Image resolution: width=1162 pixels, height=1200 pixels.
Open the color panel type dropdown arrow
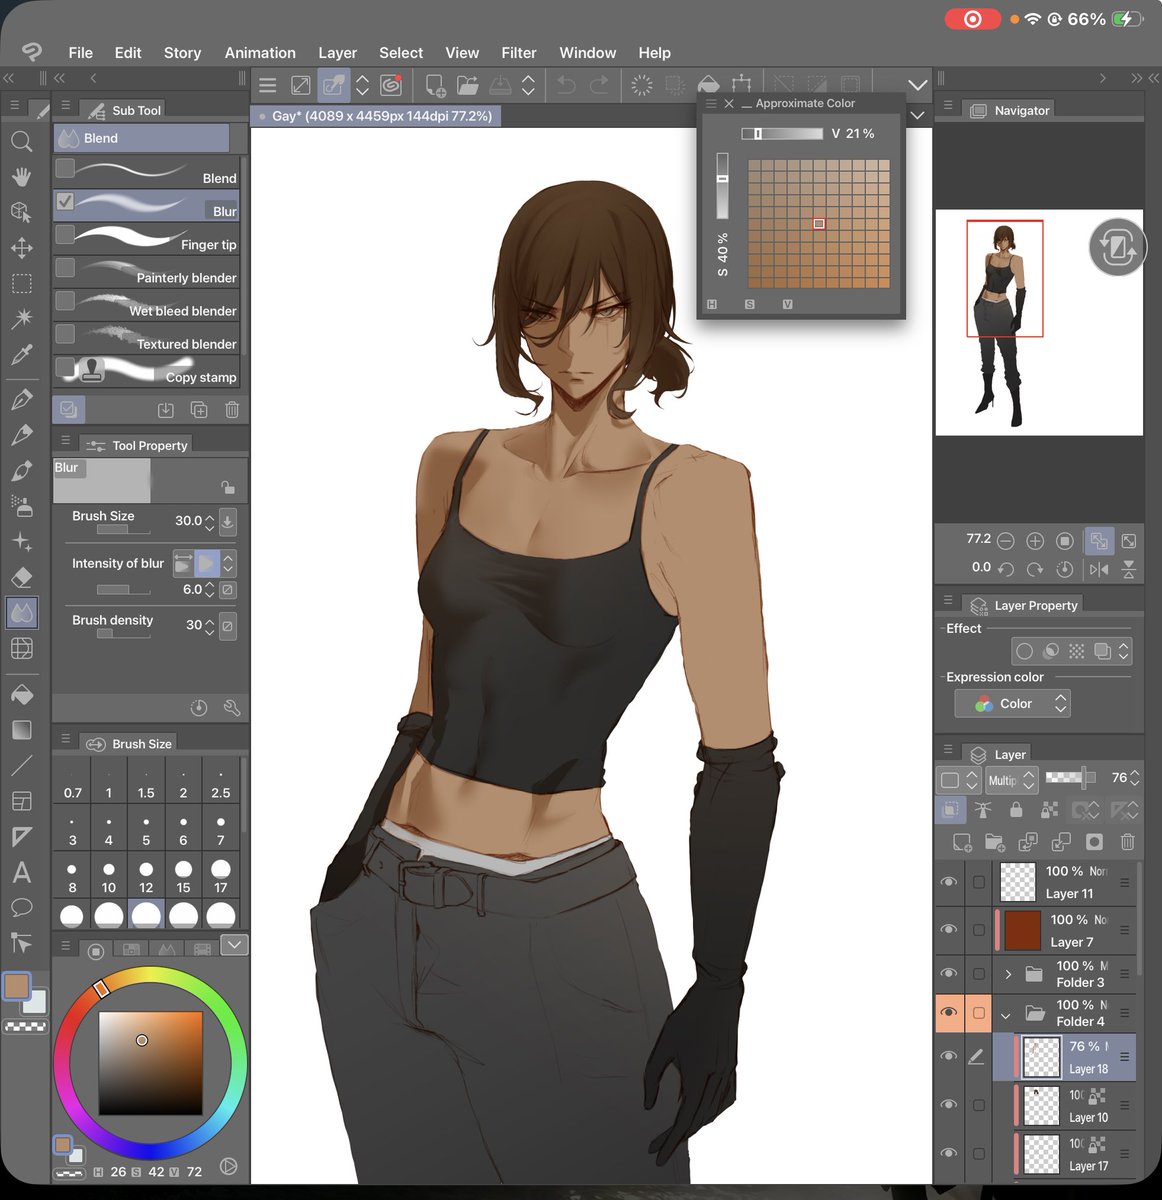click(x=234, y=945)
